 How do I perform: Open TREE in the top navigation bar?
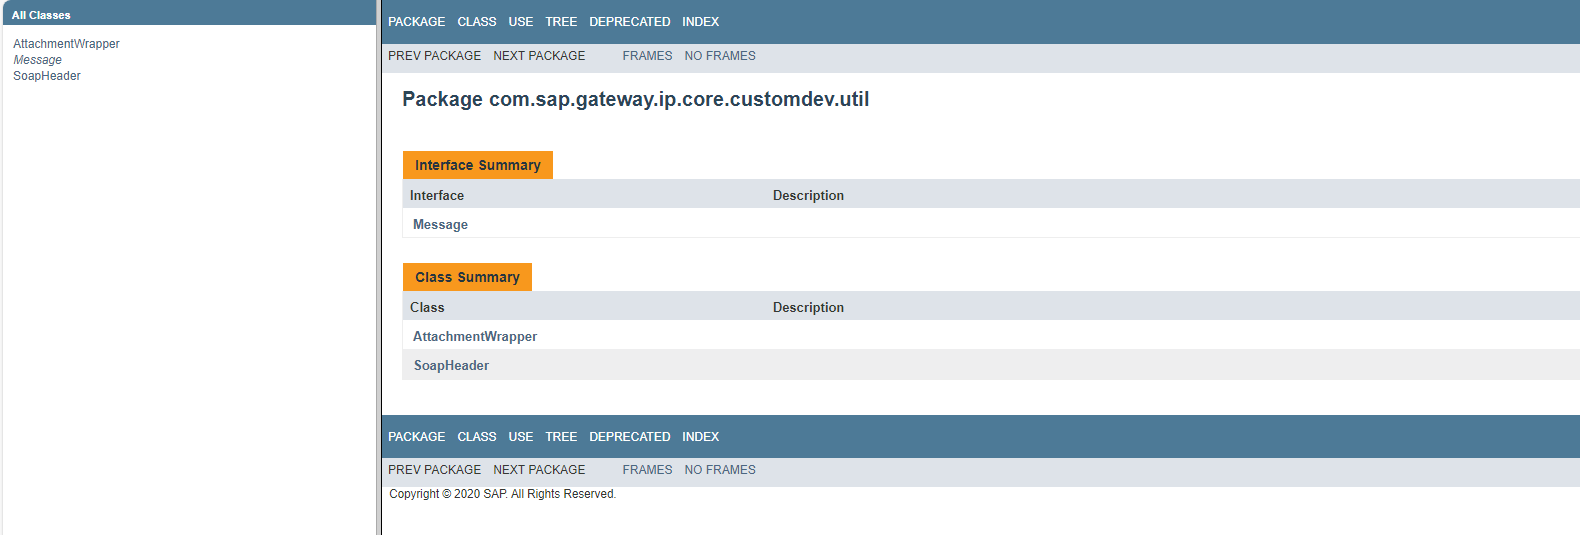561,22
